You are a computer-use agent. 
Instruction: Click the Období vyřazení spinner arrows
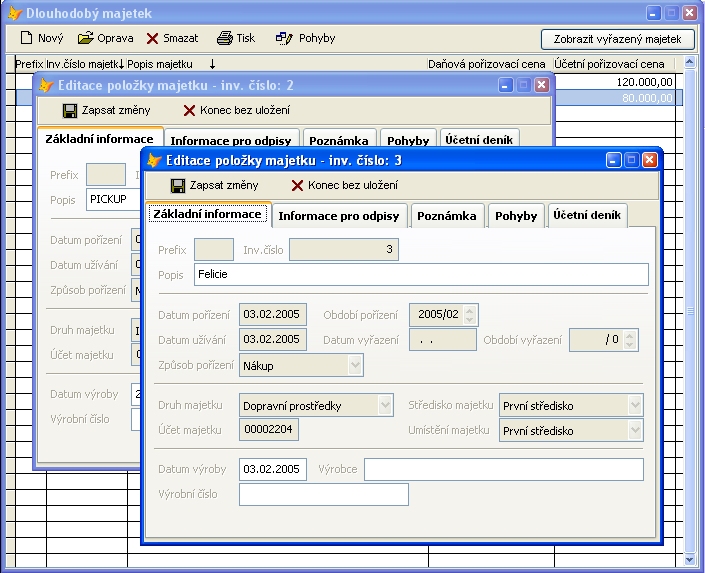pos(629,340)
